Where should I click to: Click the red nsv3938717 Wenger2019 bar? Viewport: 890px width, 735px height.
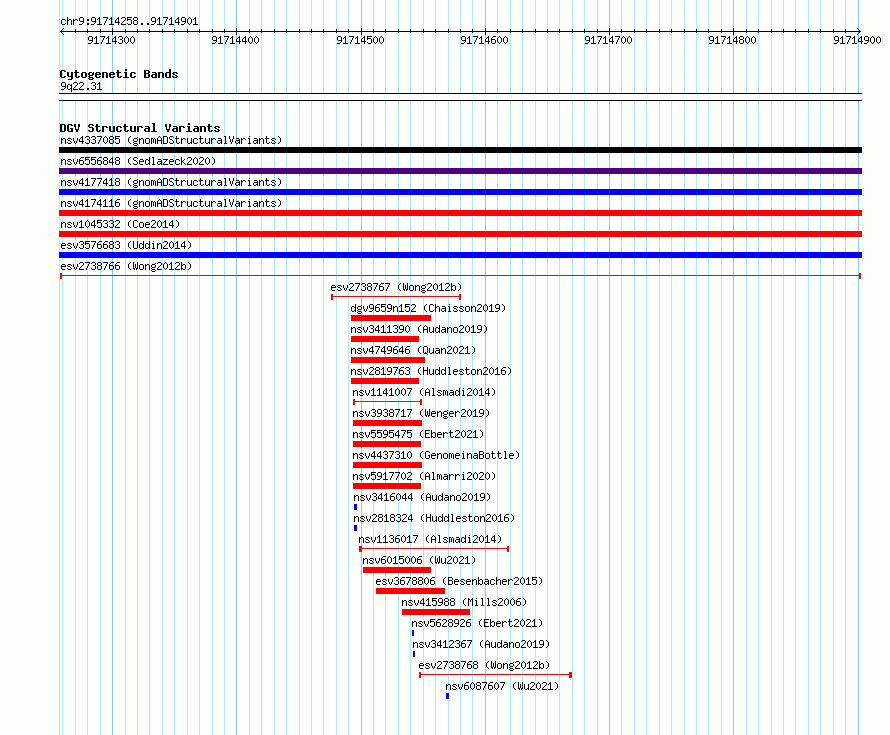click(x=387, y=423)
